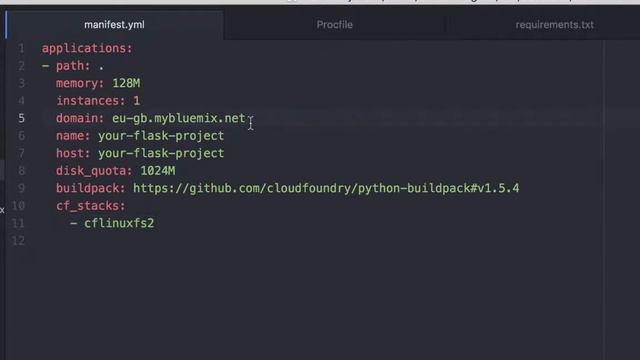Select the 1024M disk quota value

tap(158, 171)
